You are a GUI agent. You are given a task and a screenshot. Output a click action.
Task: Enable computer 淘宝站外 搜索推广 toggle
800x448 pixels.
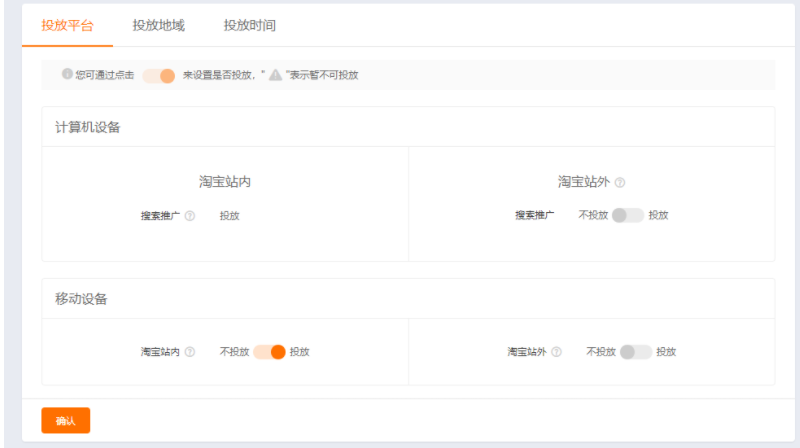628,215
